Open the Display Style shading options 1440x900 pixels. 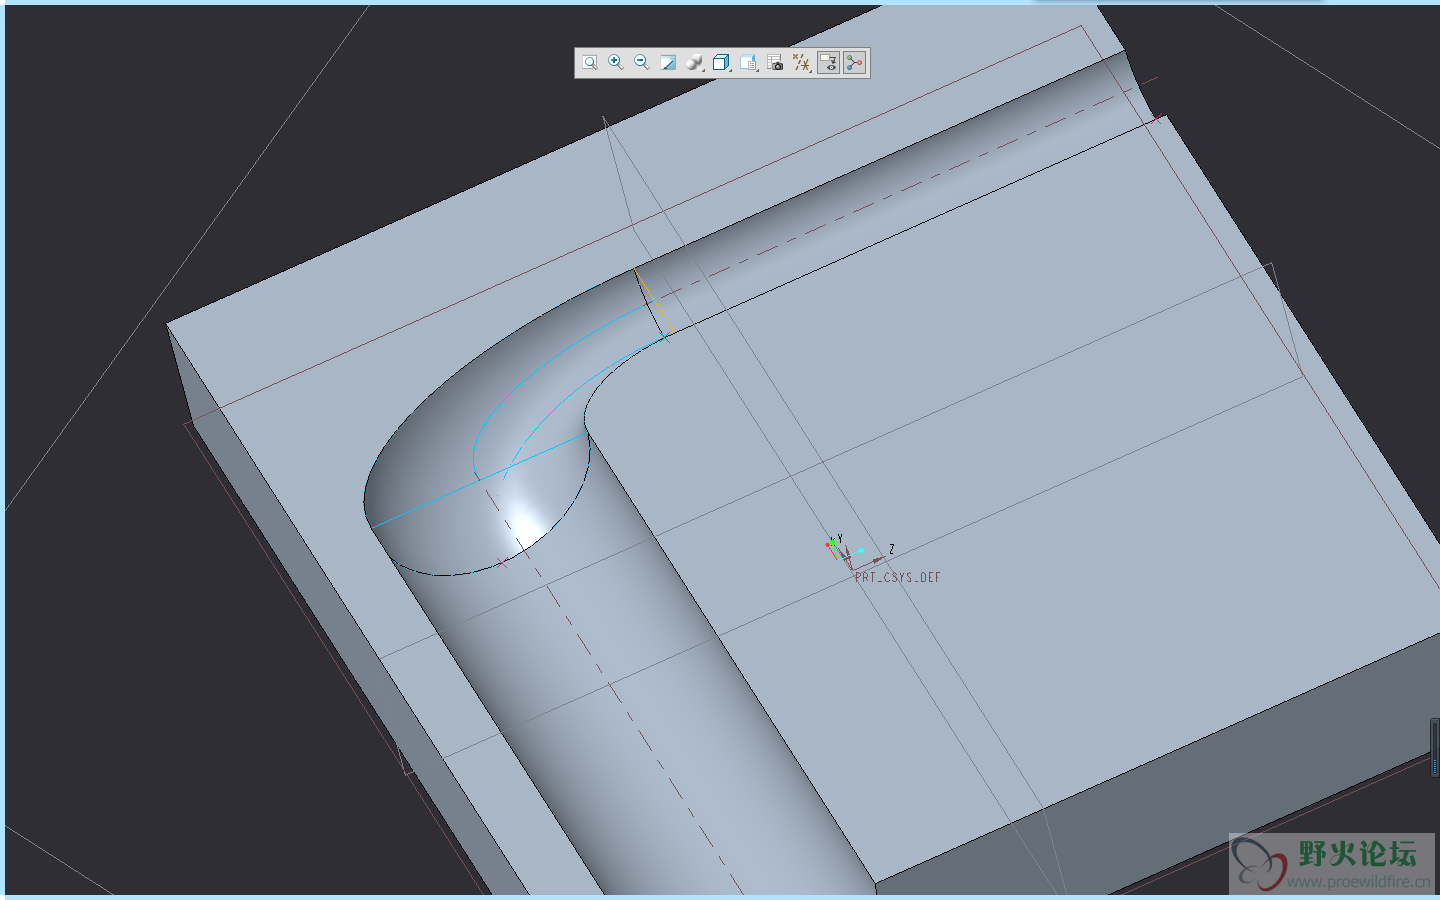click(x=695, y=63)
